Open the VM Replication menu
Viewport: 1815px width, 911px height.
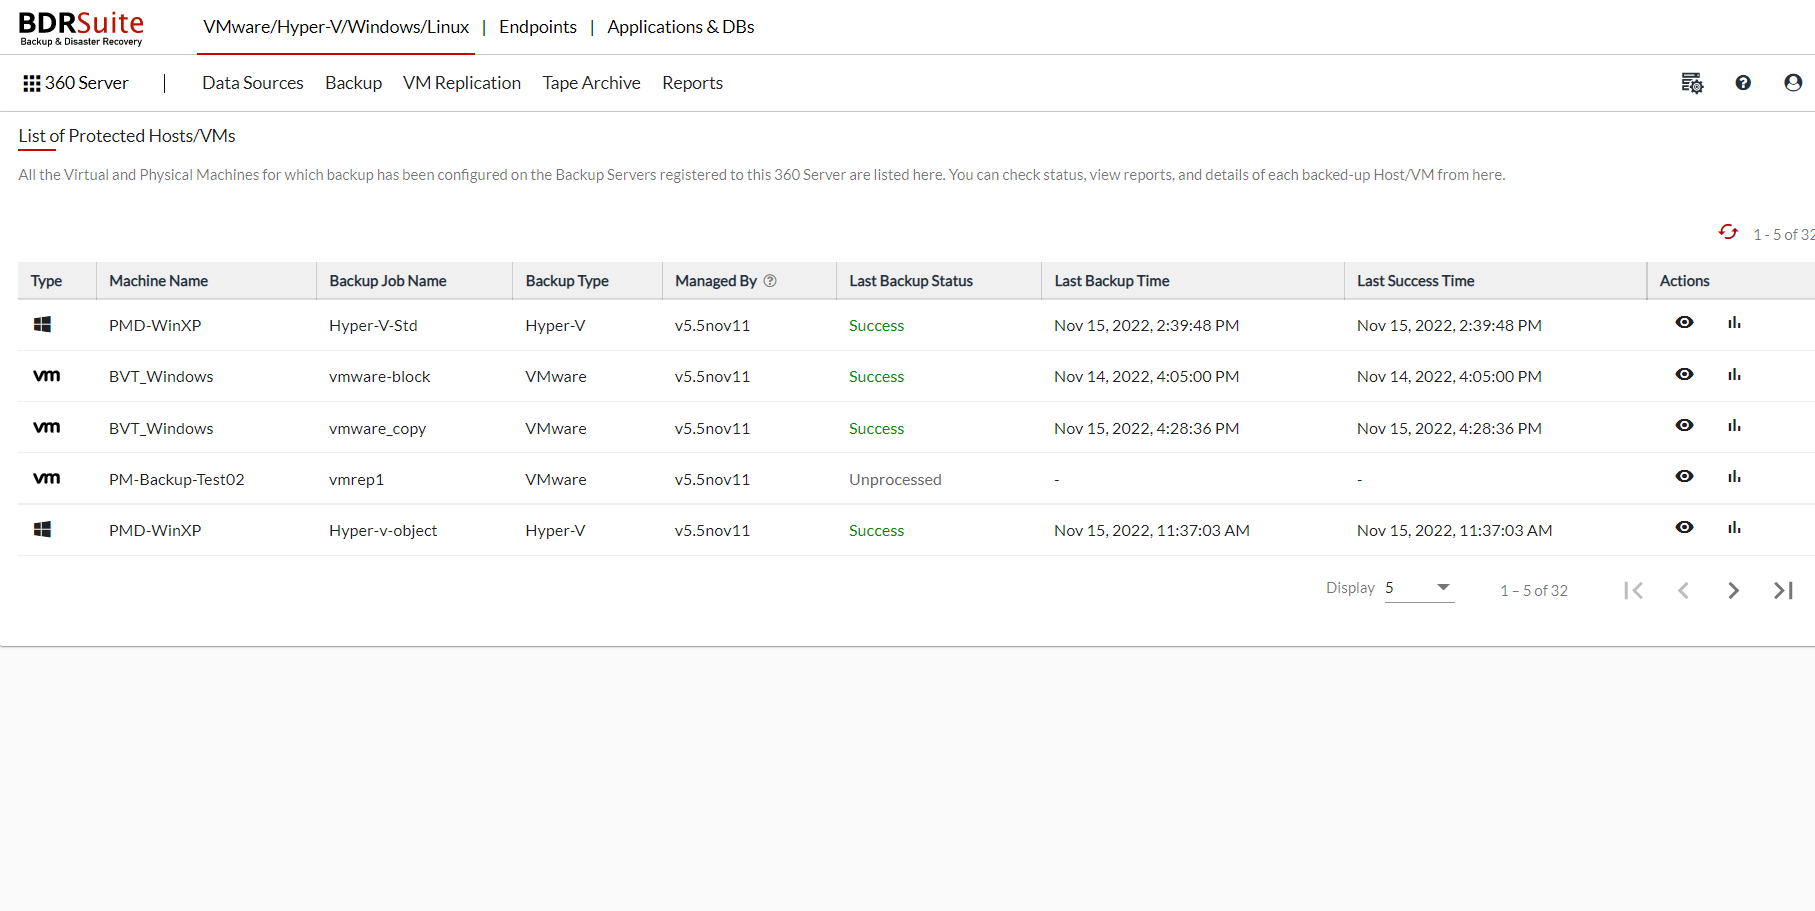coord(462,83)
